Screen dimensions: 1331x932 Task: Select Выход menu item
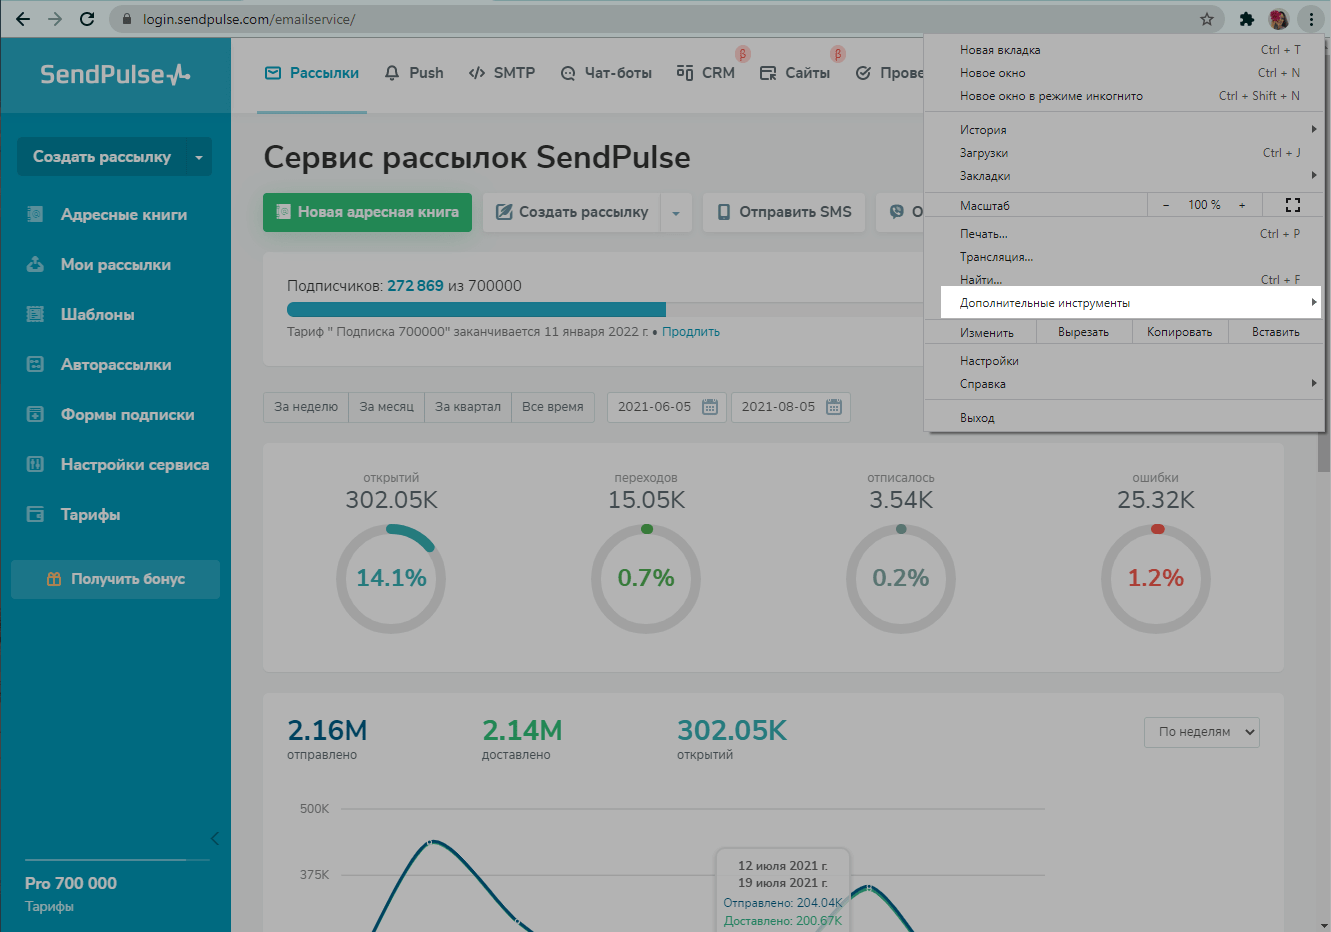tap(1125, 418)
